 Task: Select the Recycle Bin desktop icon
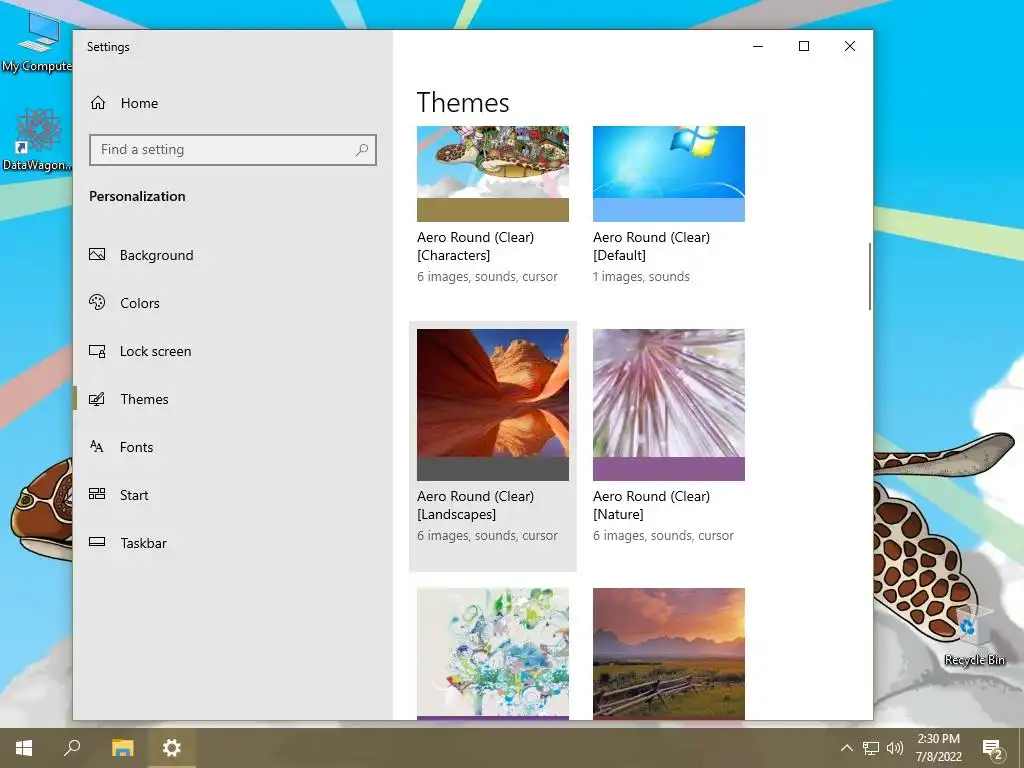pyautogui.click(x=974, y=635)
